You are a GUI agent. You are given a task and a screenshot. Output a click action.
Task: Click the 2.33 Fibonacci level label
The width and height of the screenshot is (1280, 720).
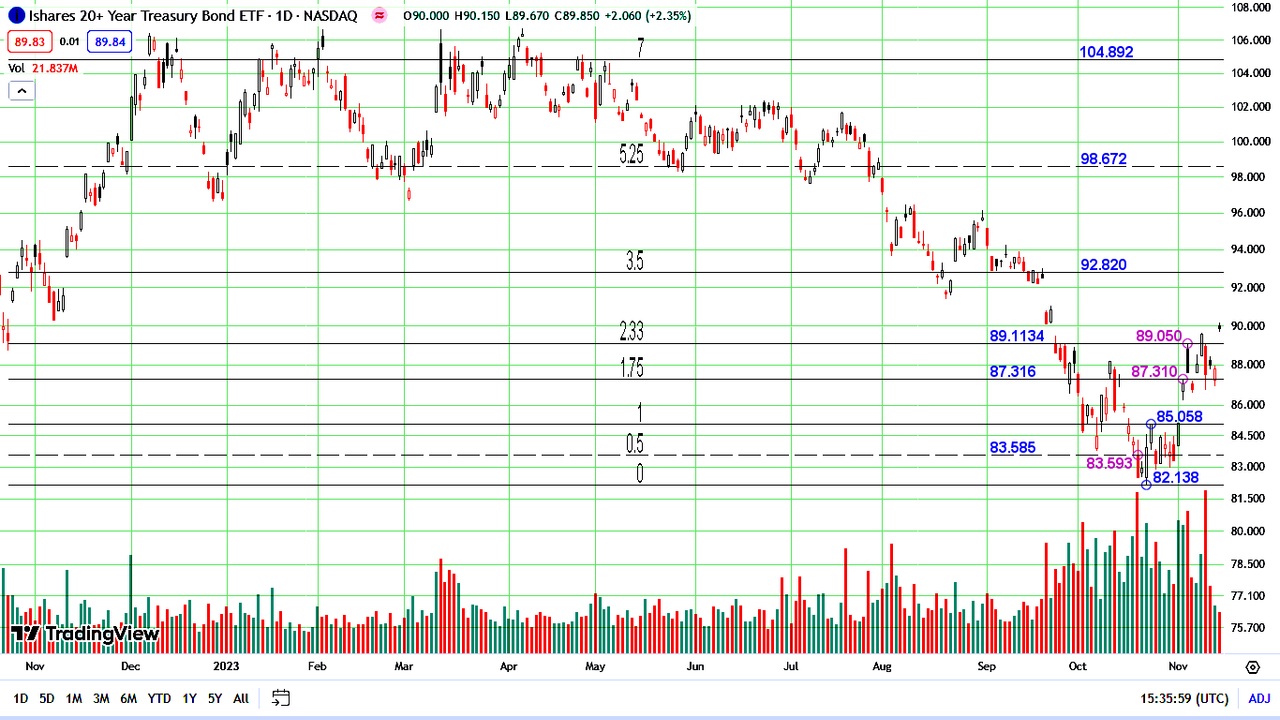[x=632, y=333]
